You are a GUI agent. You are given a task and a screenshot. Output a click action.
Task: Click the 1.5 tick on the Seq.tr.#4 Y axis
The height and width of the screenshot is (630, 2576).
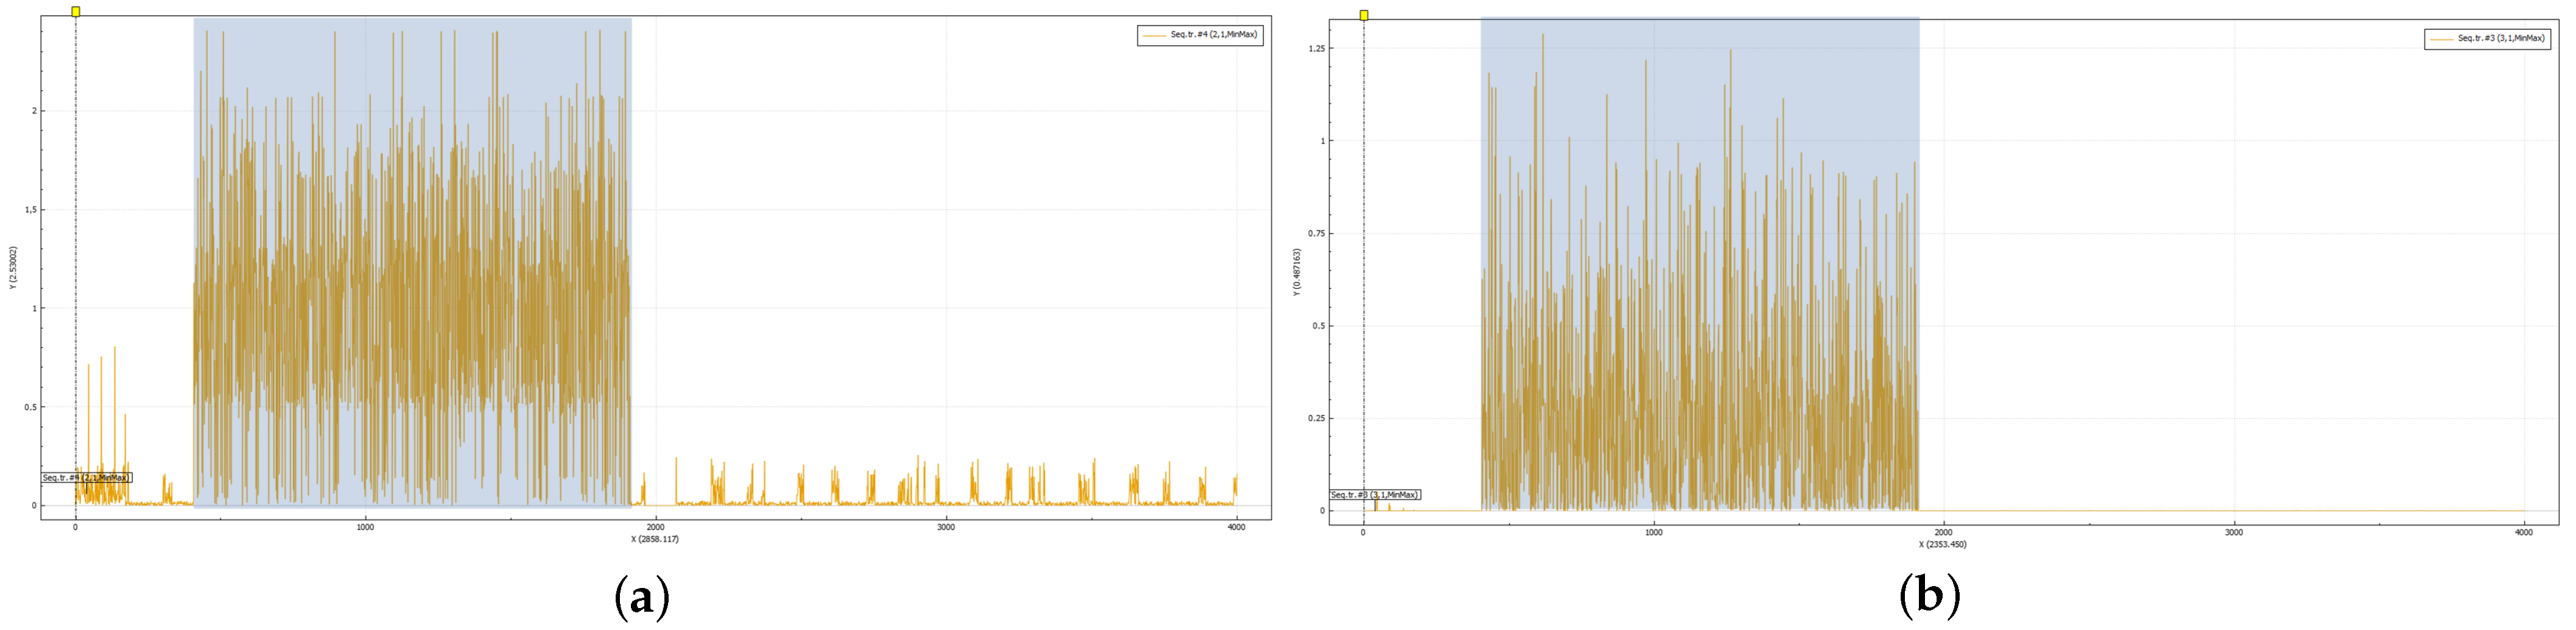pyautogui.click(x=31, y=210)
